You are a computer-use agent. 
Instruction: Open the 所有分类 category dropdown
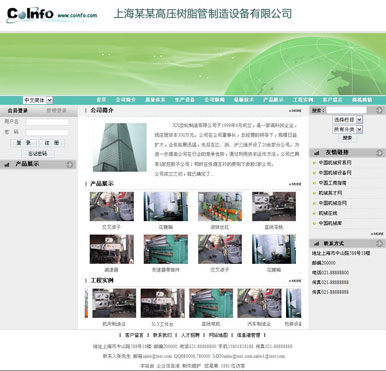click(347, 129)
